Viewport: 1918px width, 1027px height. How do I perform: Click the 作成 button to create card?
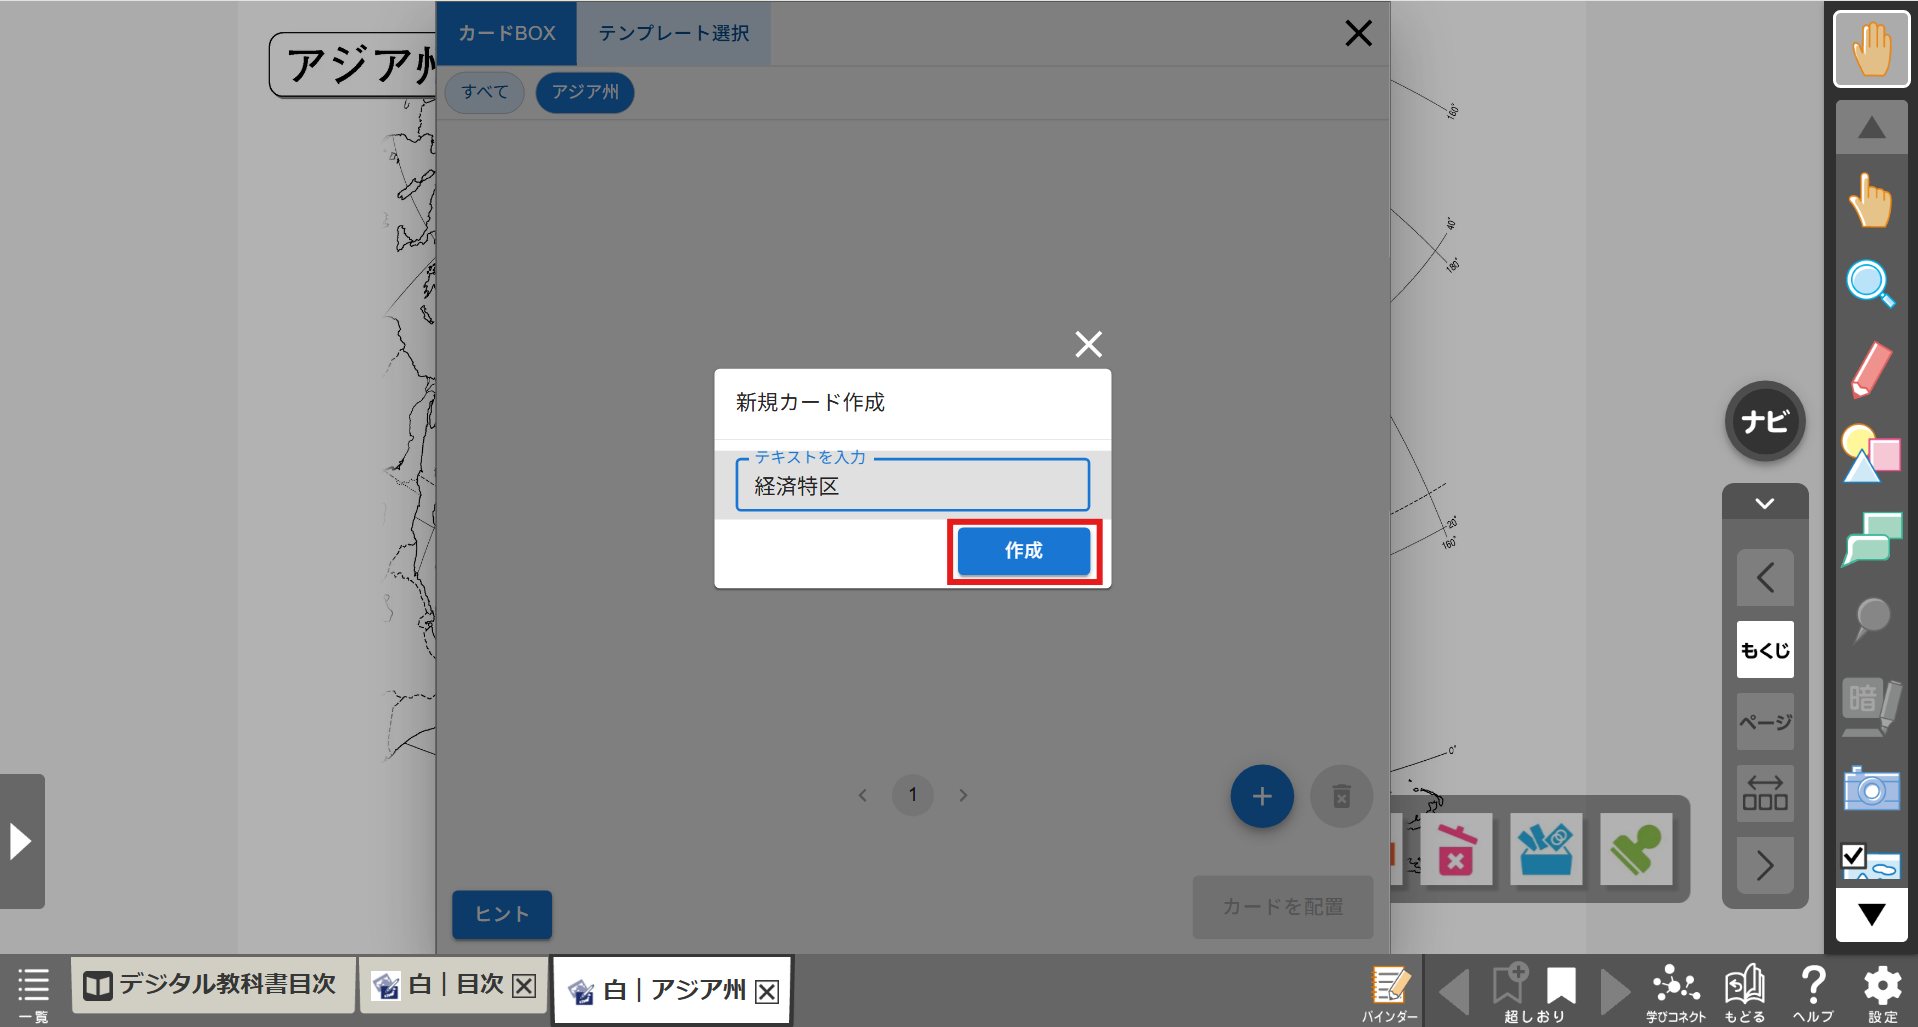tap(1023, 551)
